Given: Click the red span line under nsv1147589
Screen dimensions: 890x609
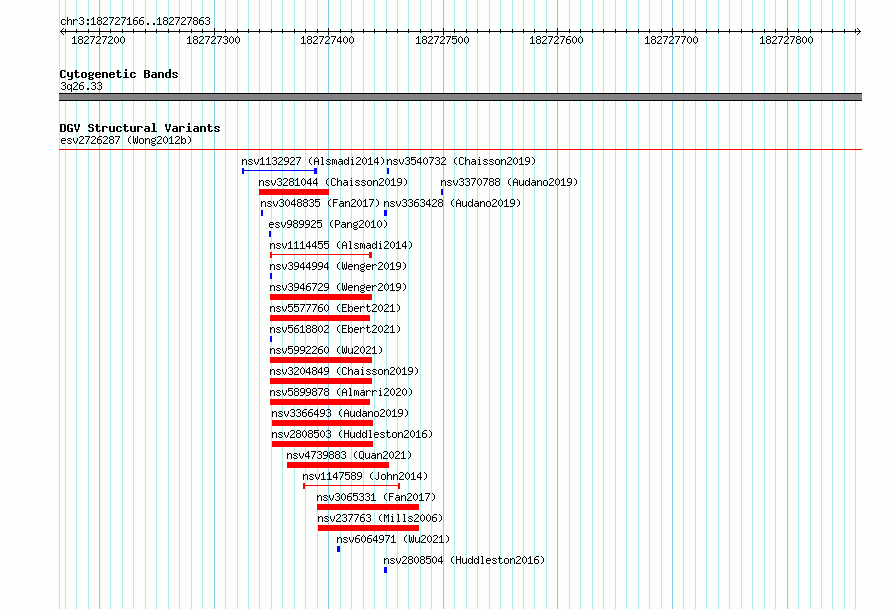Looking at the screenshot, I should (x=351, y=486).
